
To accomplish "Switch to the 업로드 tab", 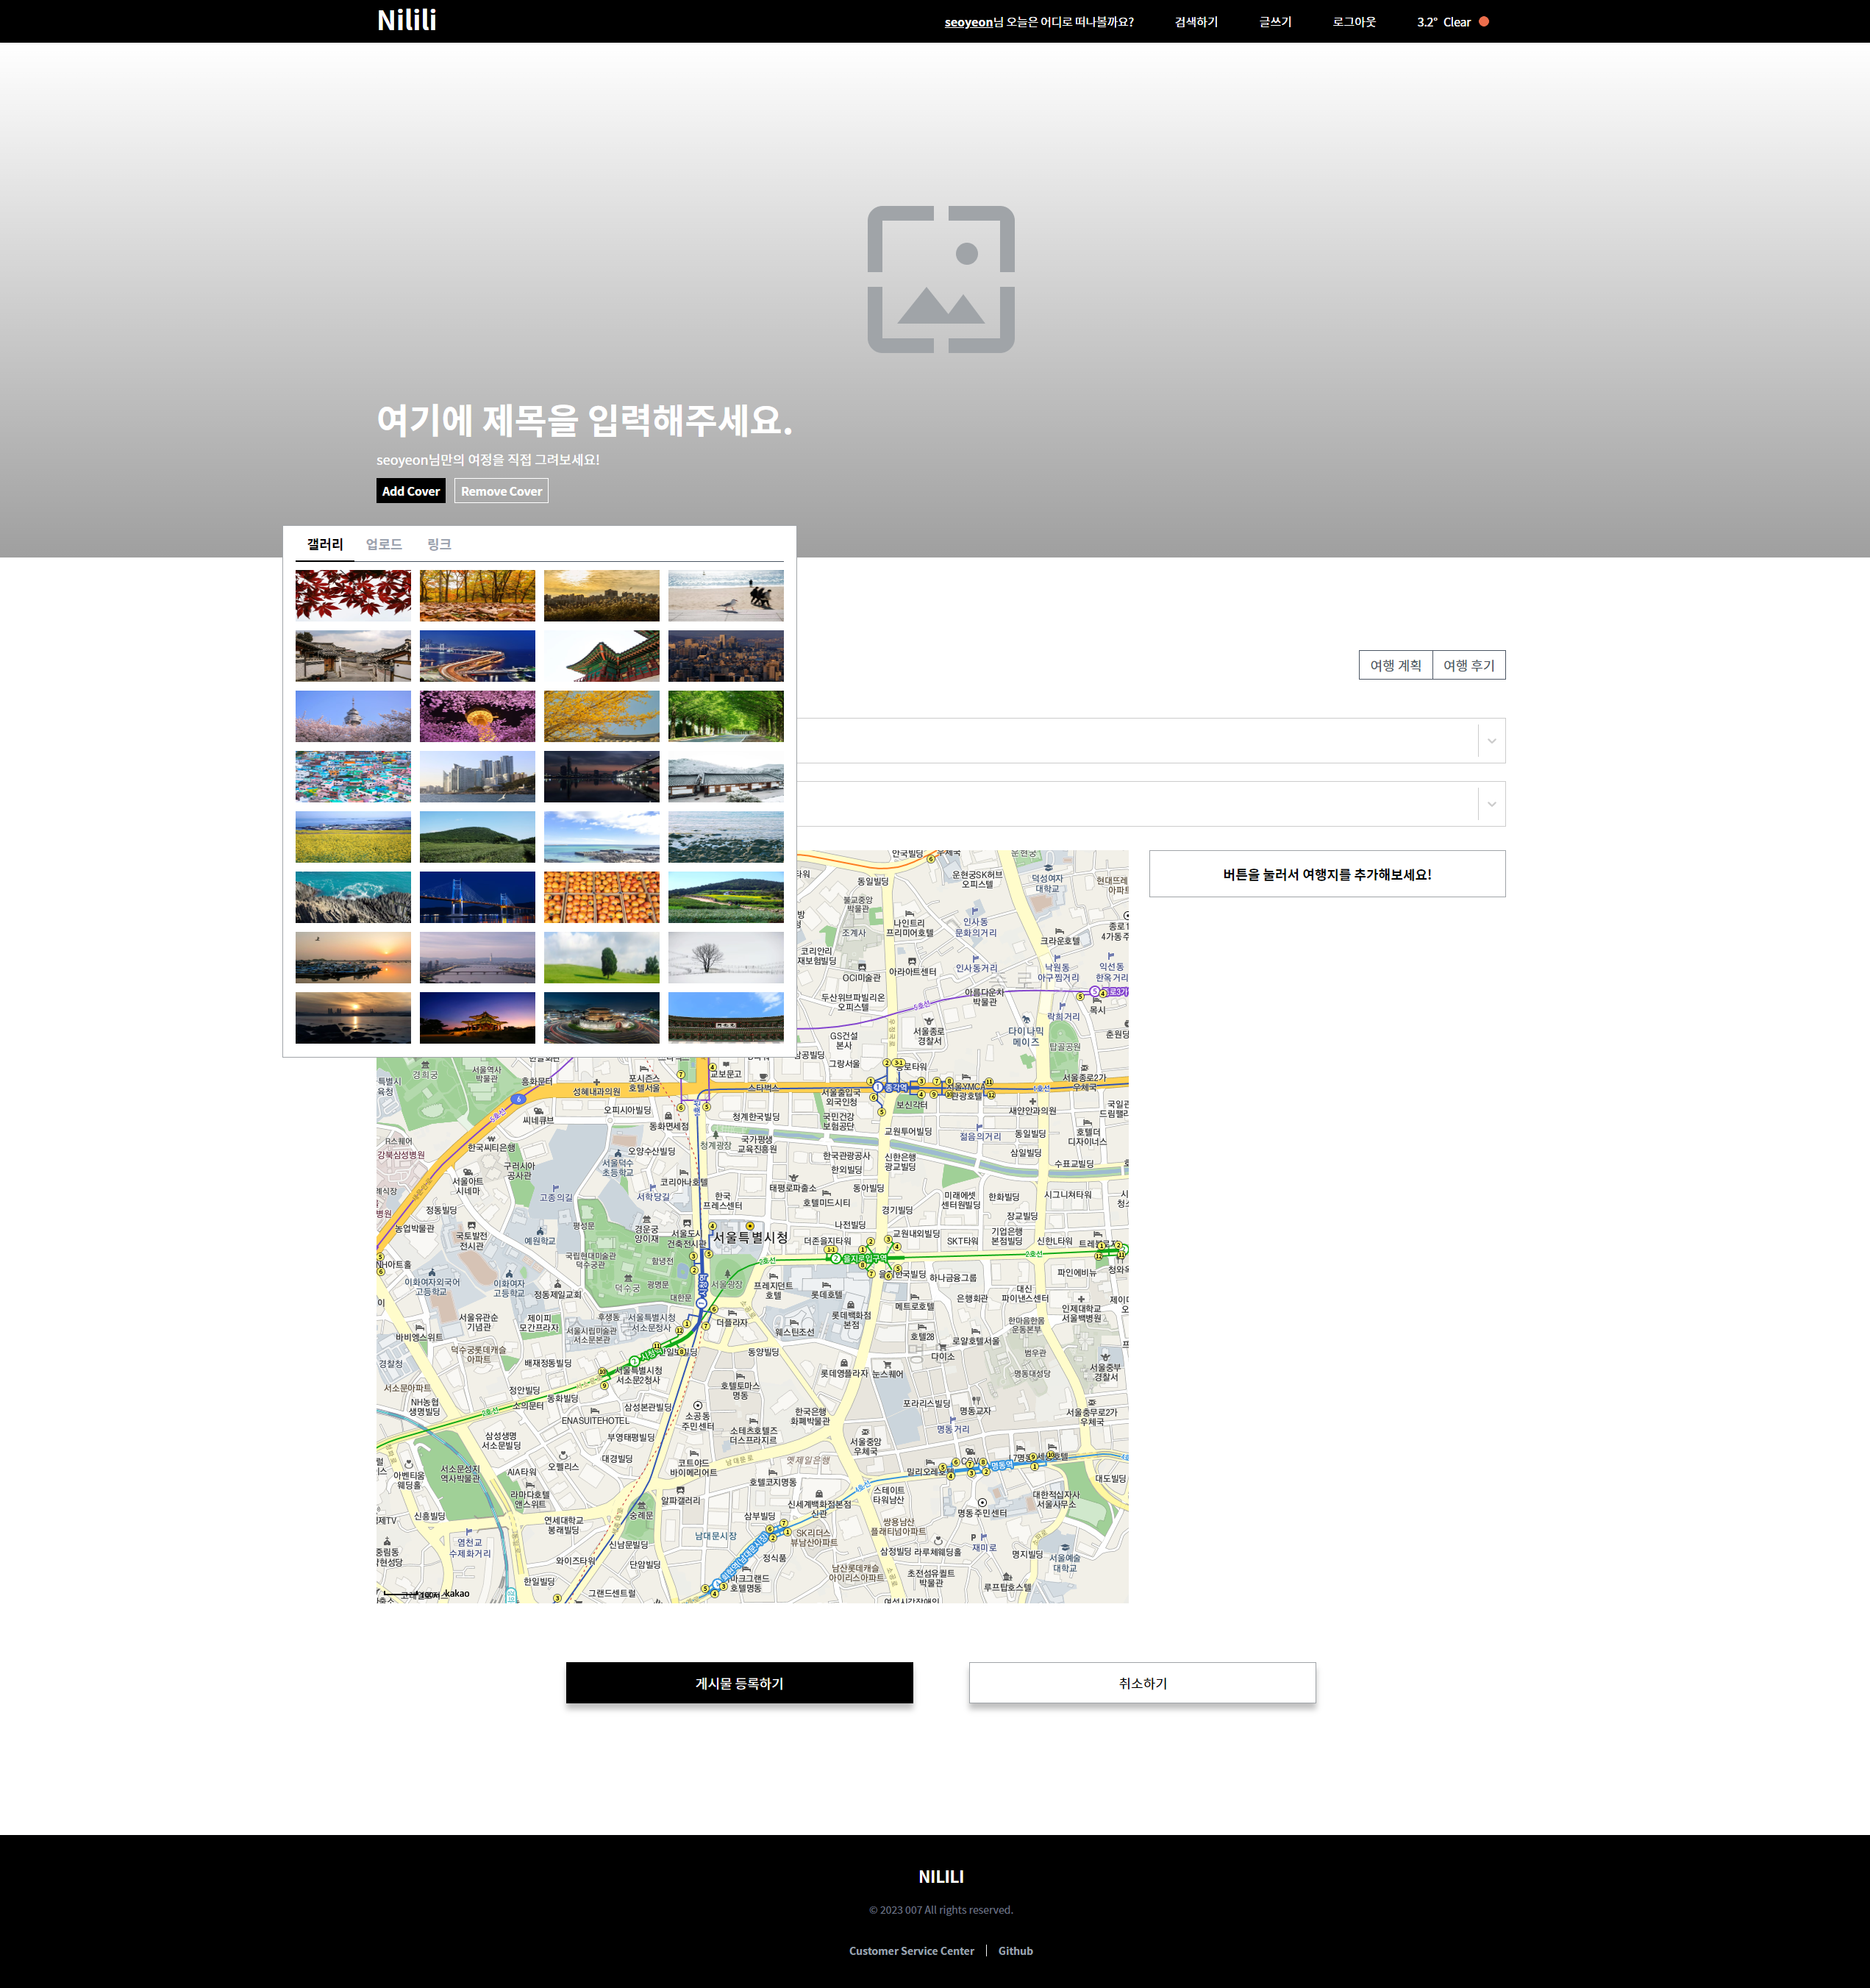I will [384, 544].
